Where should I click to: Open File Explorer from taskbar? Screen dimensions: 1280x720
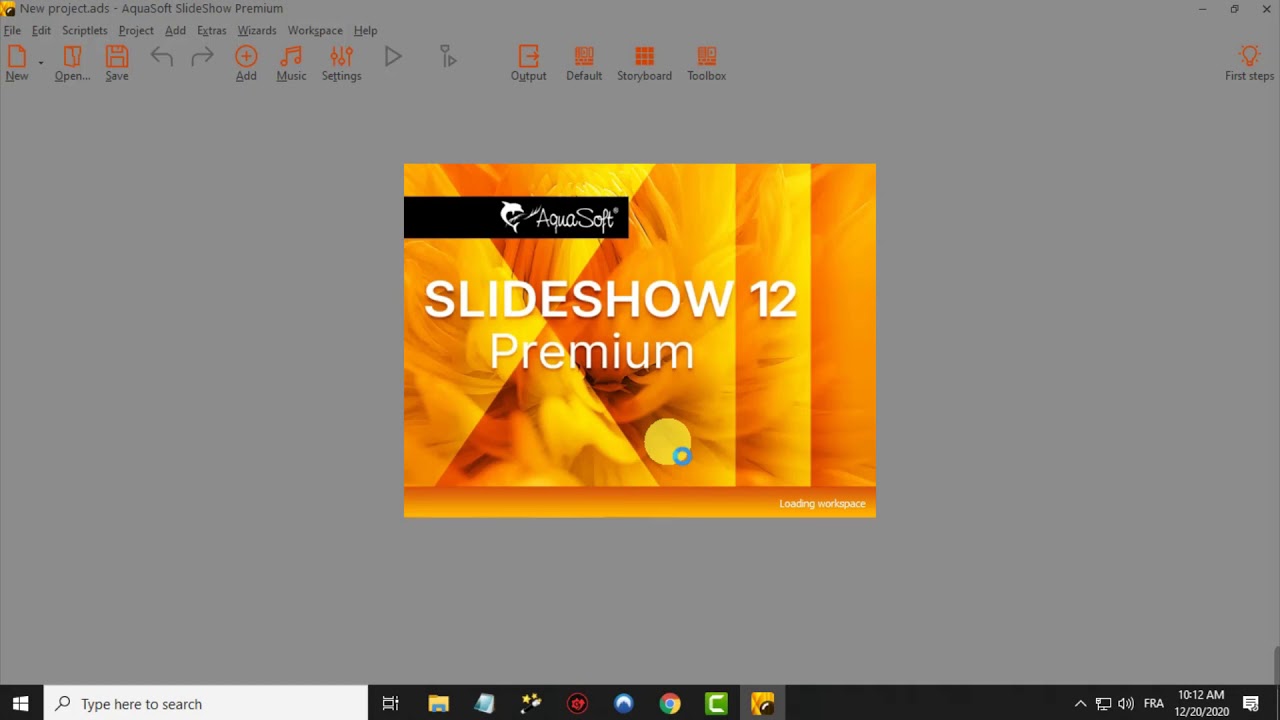pos(438,704)
